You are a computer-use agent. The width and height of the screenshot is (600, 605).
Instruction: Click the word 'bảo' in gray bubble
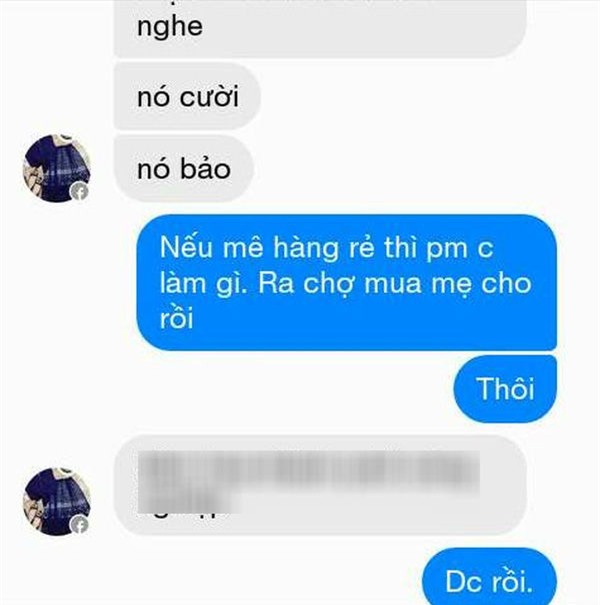coord(206,168)
